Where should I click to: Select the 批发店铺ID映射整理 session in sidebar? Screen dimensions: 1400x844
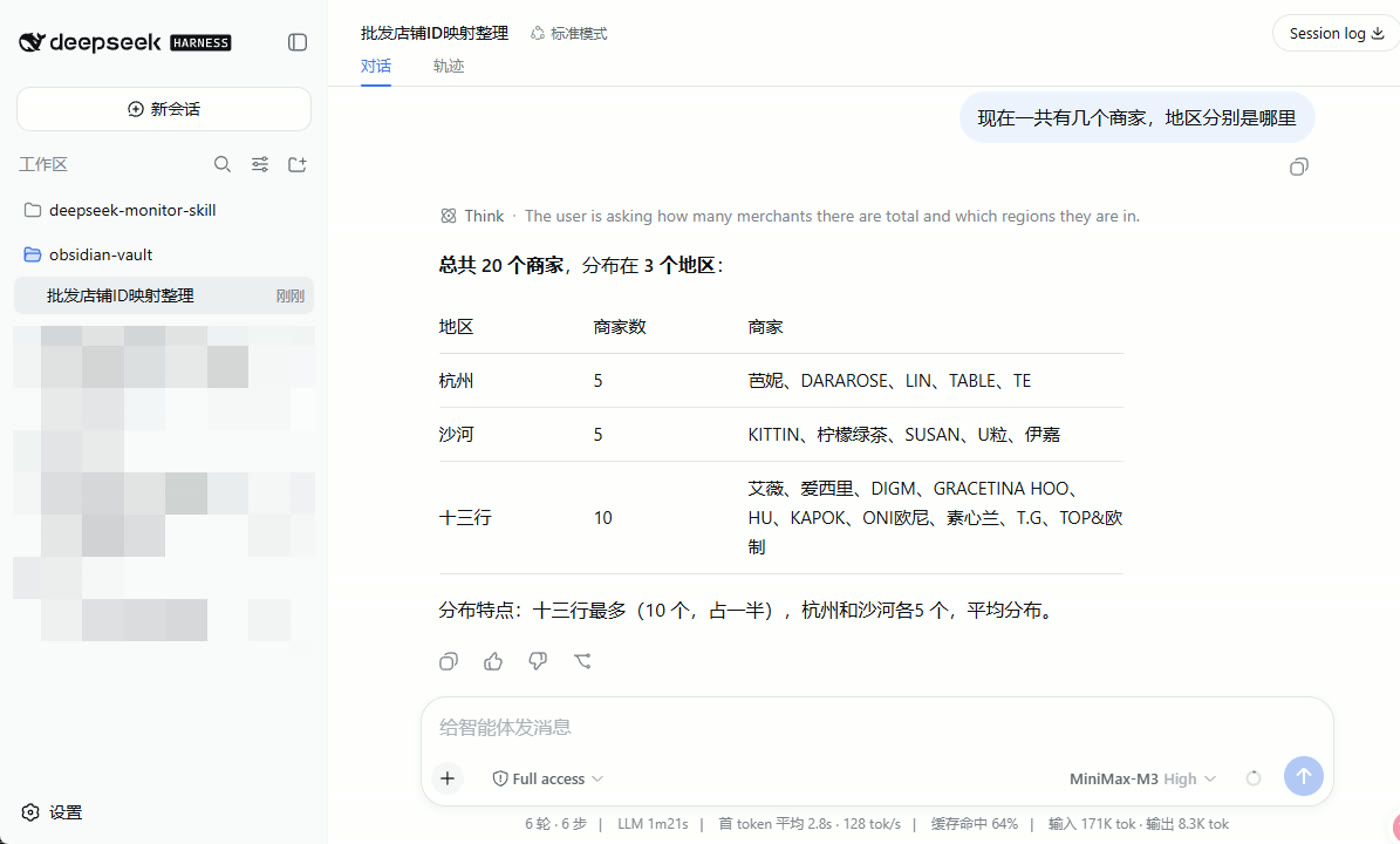pos(164,296)
